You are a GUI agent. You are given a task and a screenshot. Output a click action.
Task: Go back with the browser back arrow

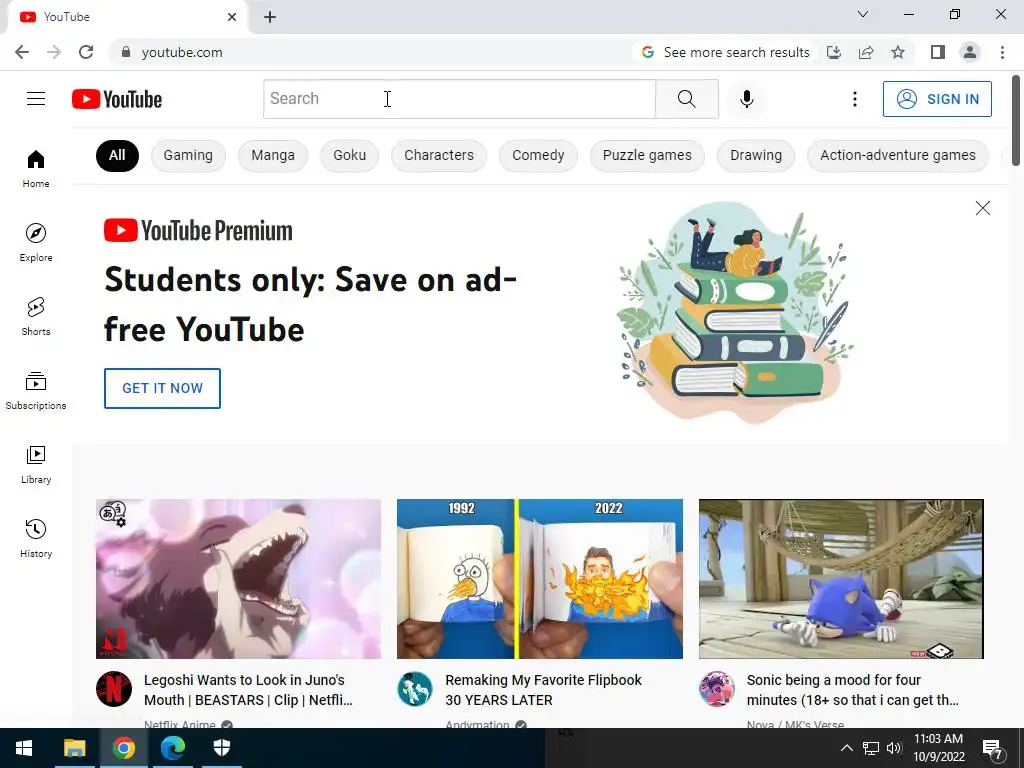(x=22, y=52)
